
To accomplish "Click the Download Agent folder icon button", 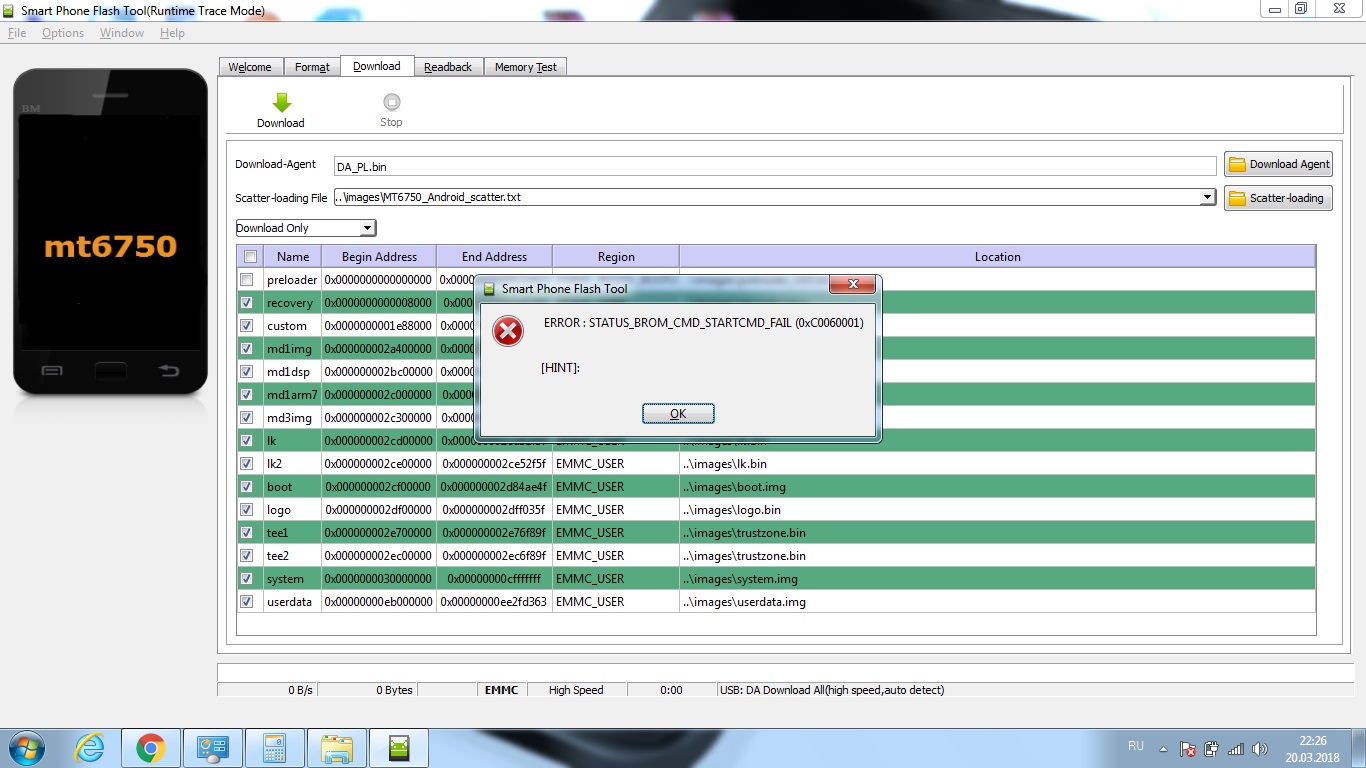I will click(x=1278, y=164).
